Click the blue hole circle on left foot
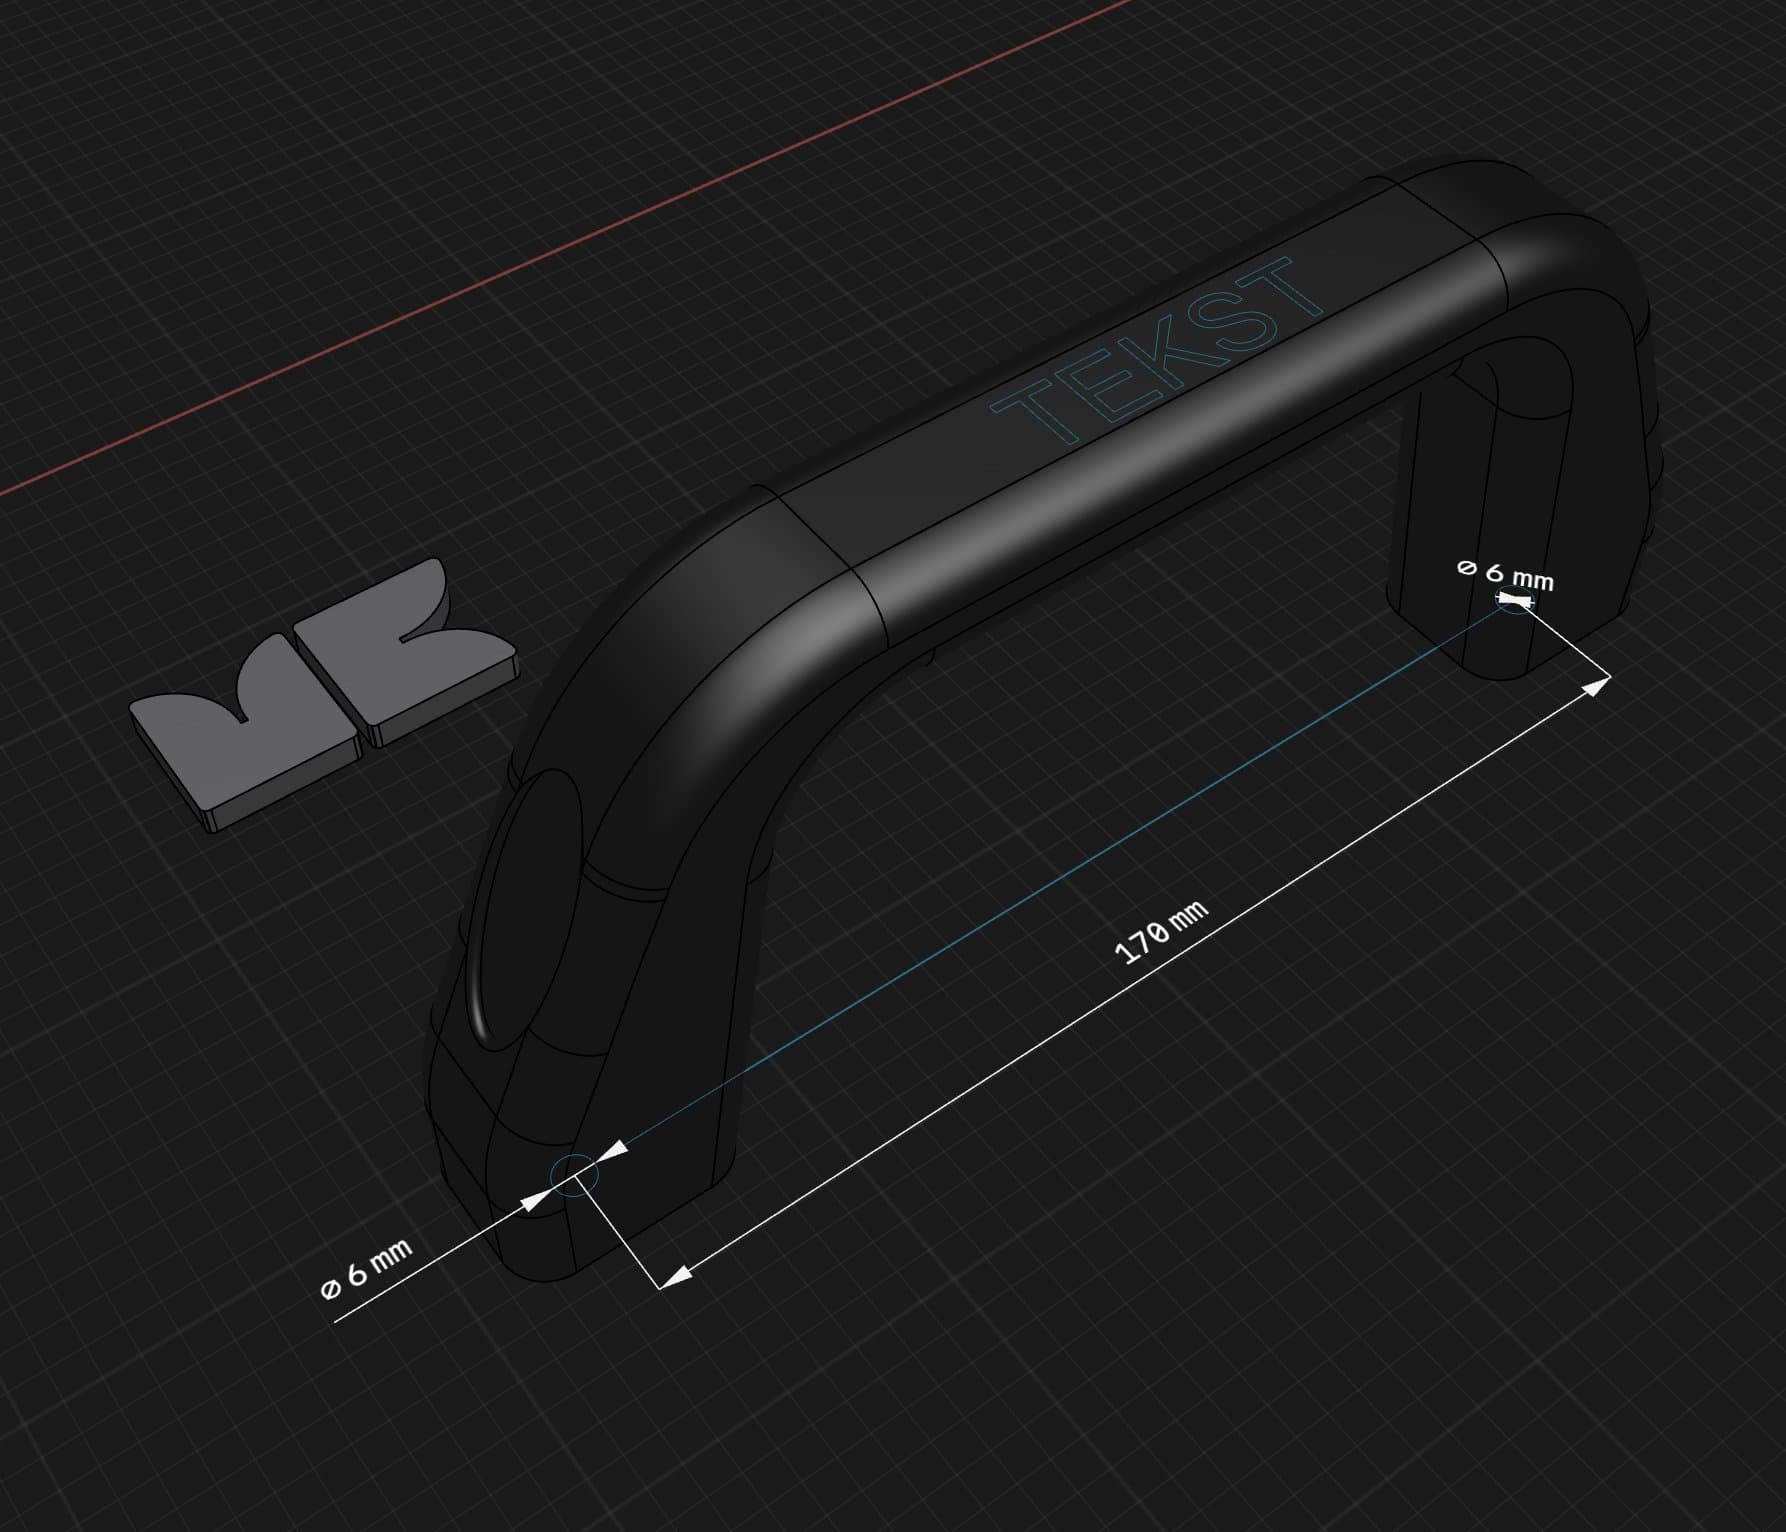Viewport: 1786px width, 1532px height. coord(577,1174)
